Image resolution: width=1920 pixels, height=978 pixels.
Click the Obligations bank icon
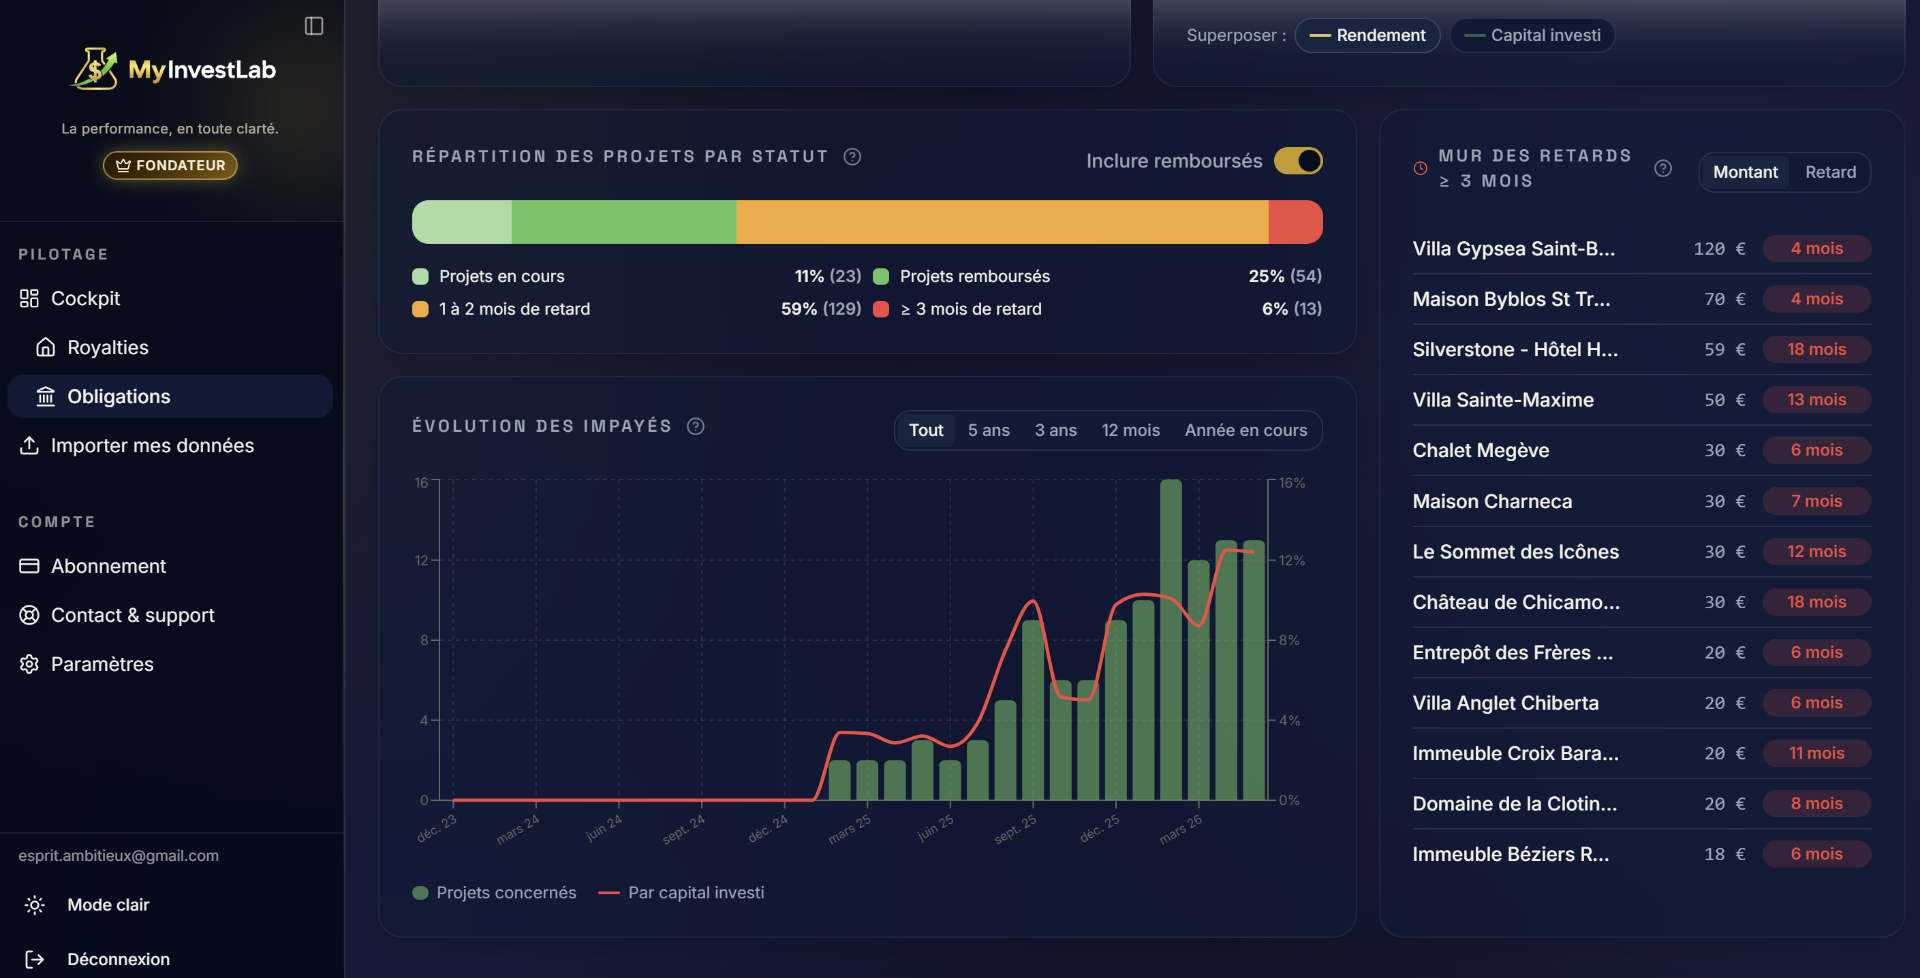click(45, 396)
